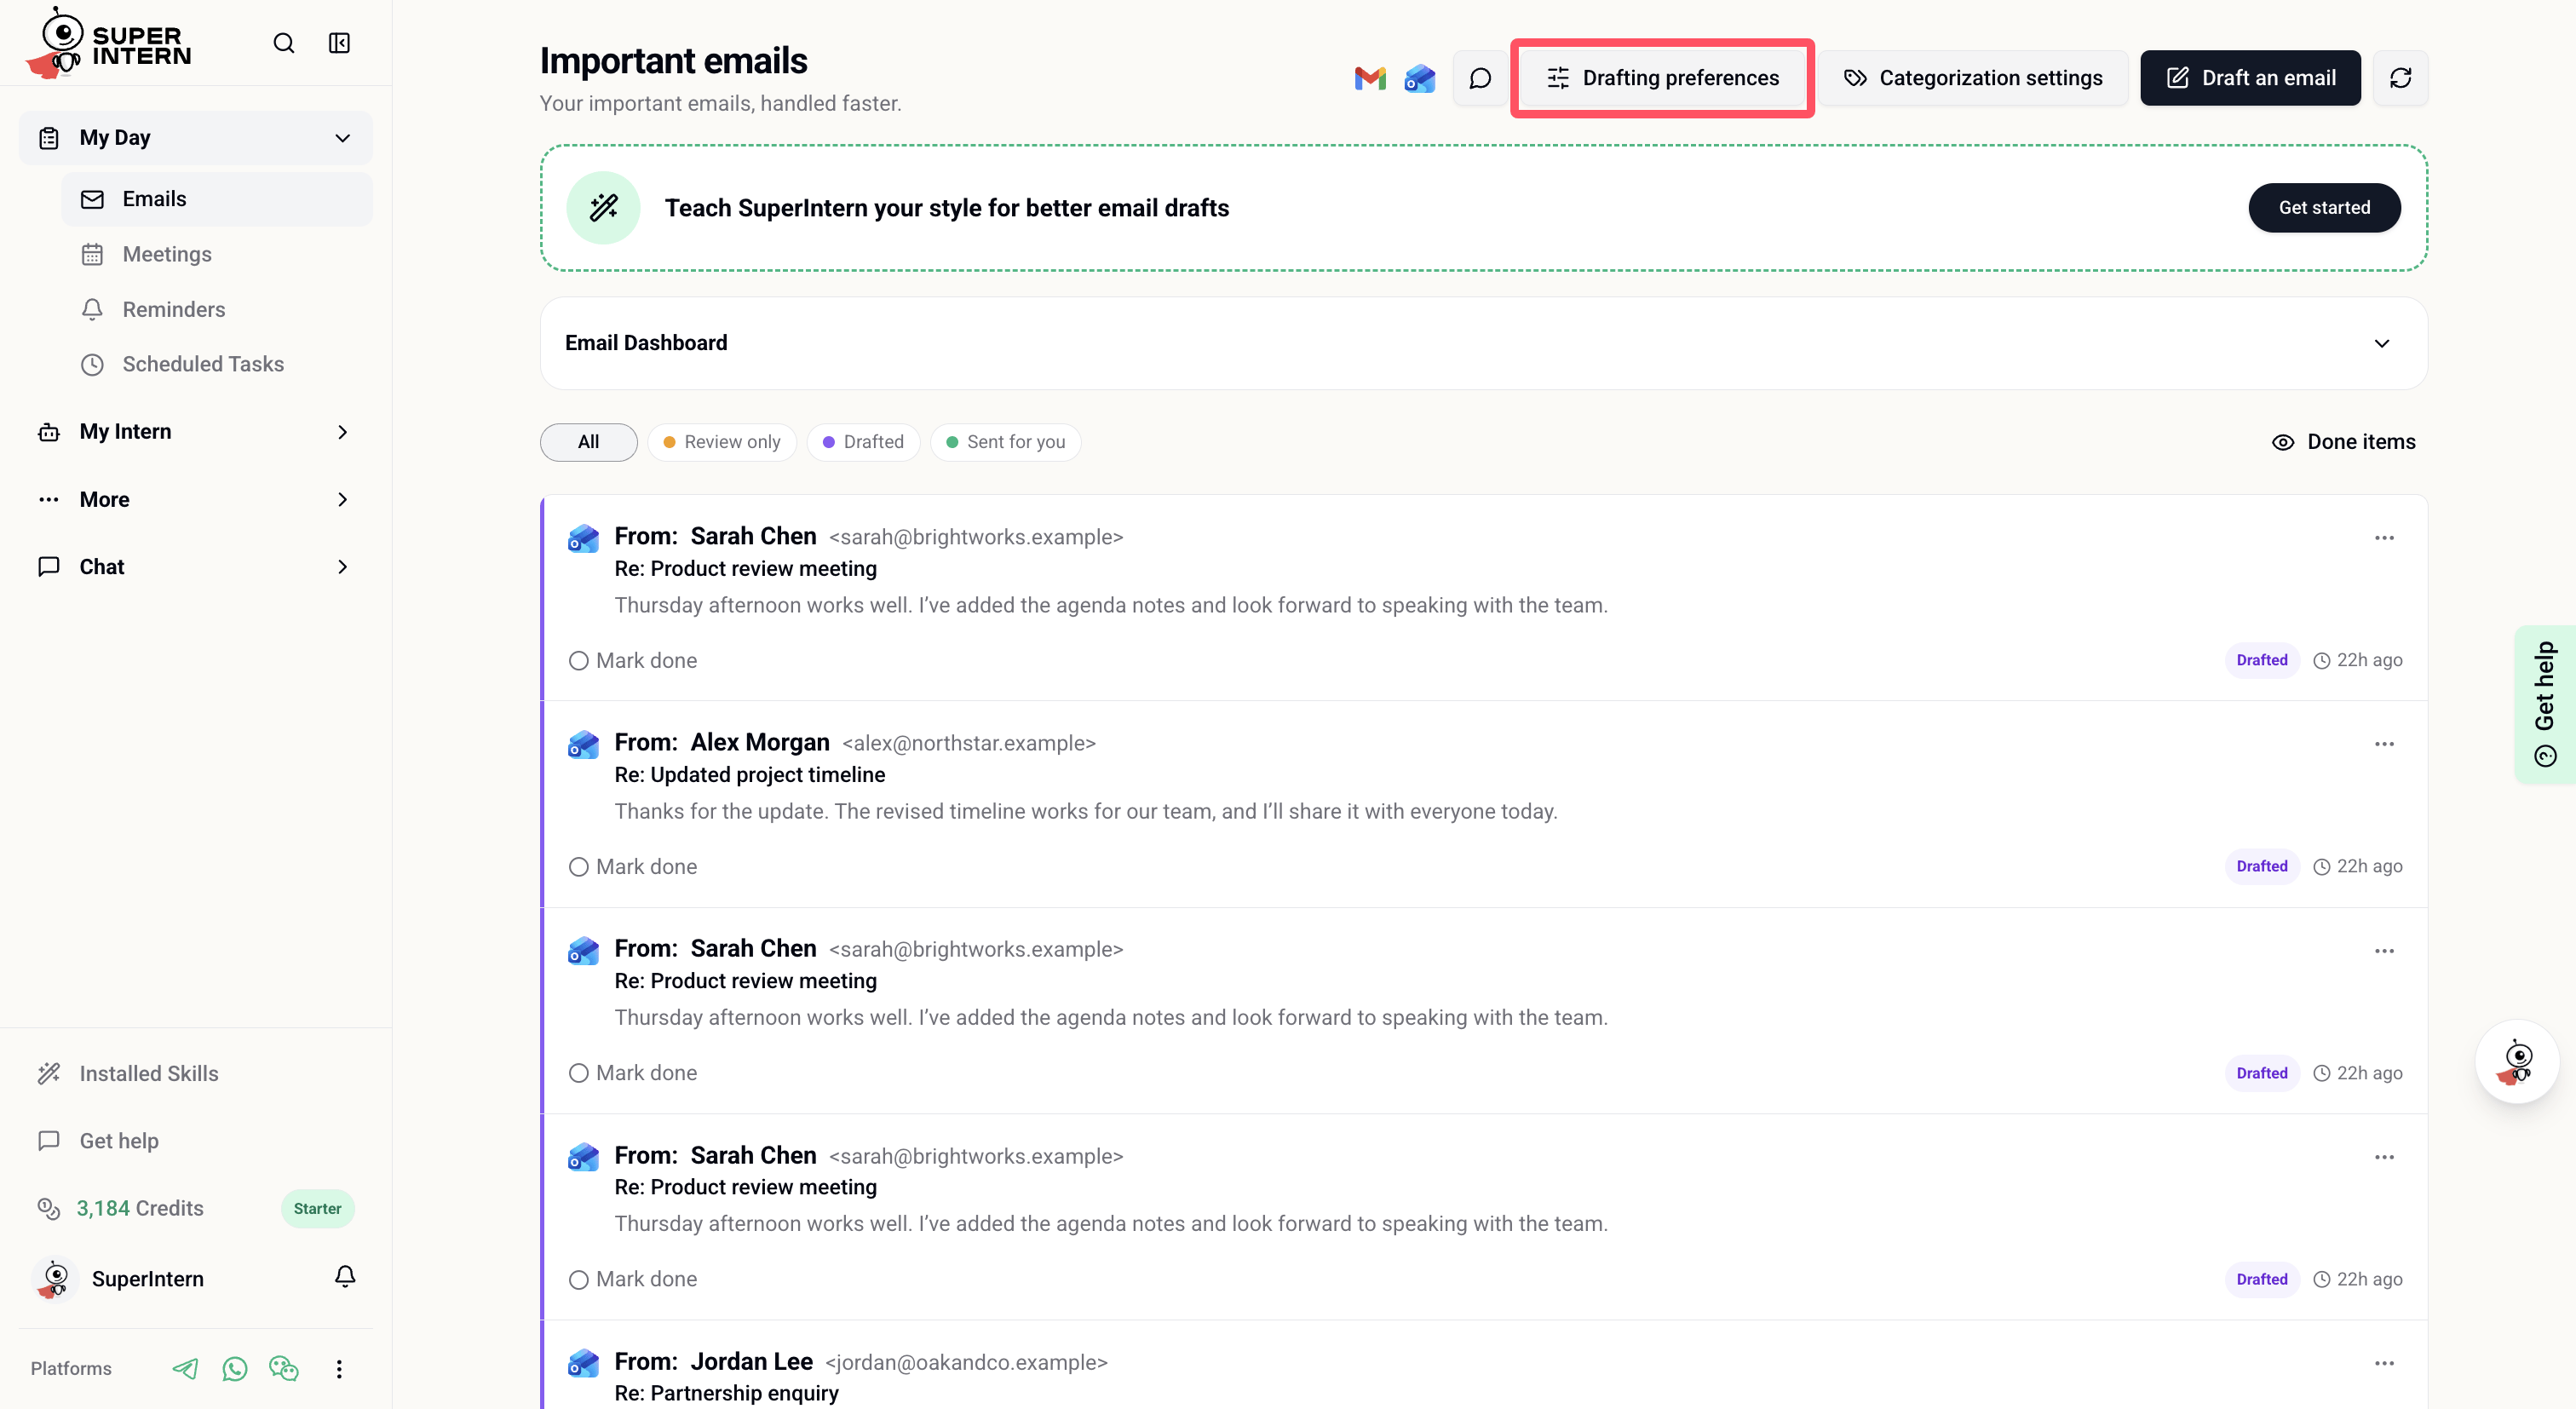2576x1409 pixels.
Task: Click the credits coin icon
Action: point(48,1208)
